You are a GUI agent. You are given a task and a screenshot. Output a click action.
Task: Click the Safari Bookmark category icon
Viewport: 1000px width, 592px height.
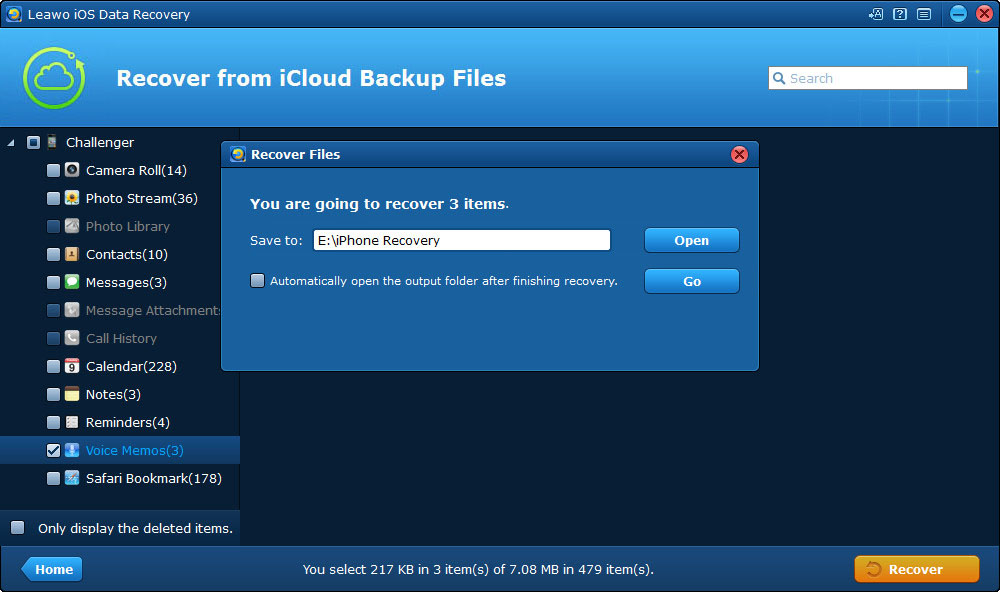pos(72,478)
